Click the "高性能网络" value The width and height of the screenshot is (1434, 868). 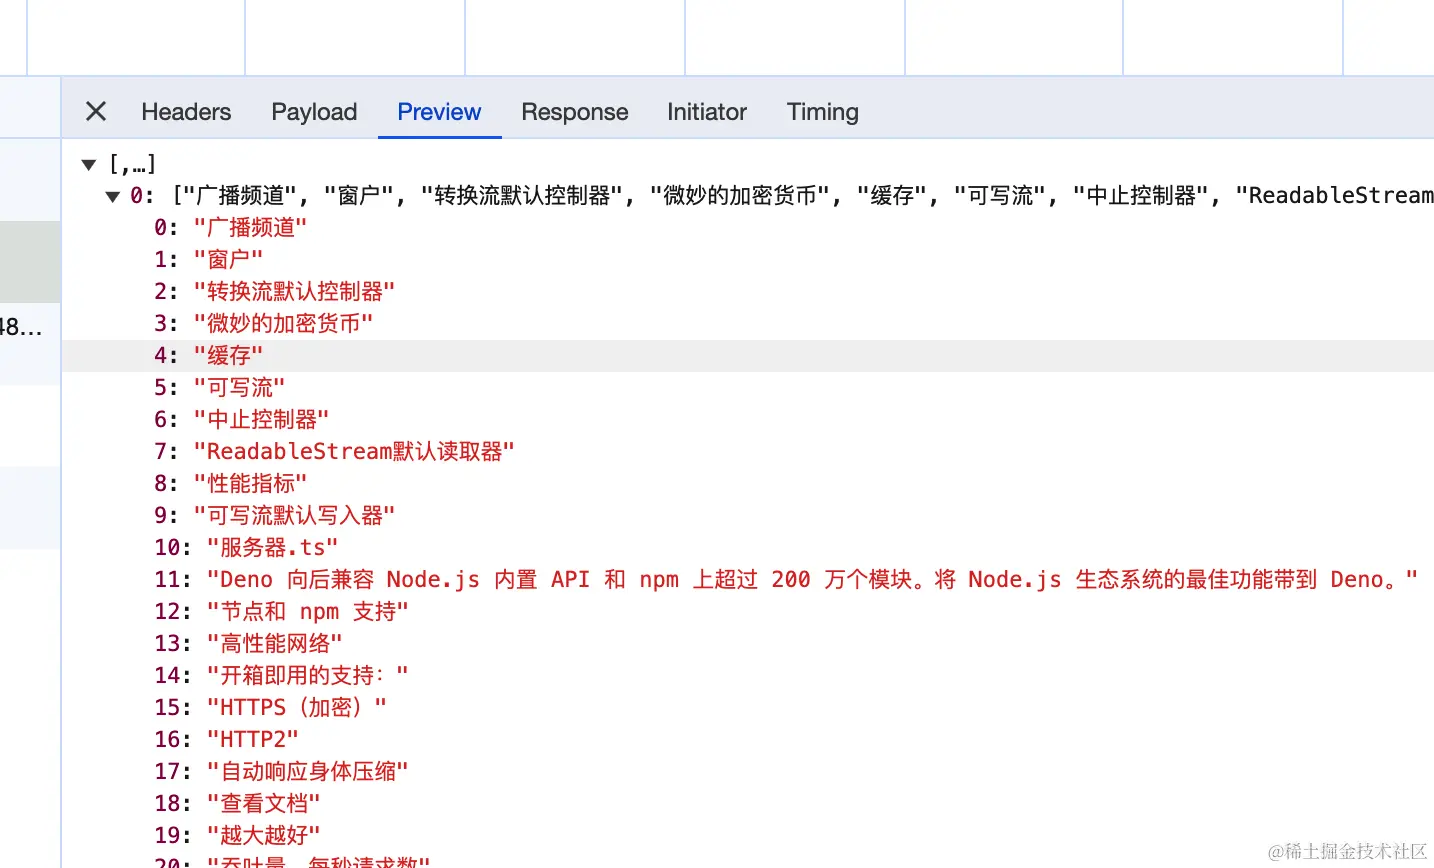[274, 643]
